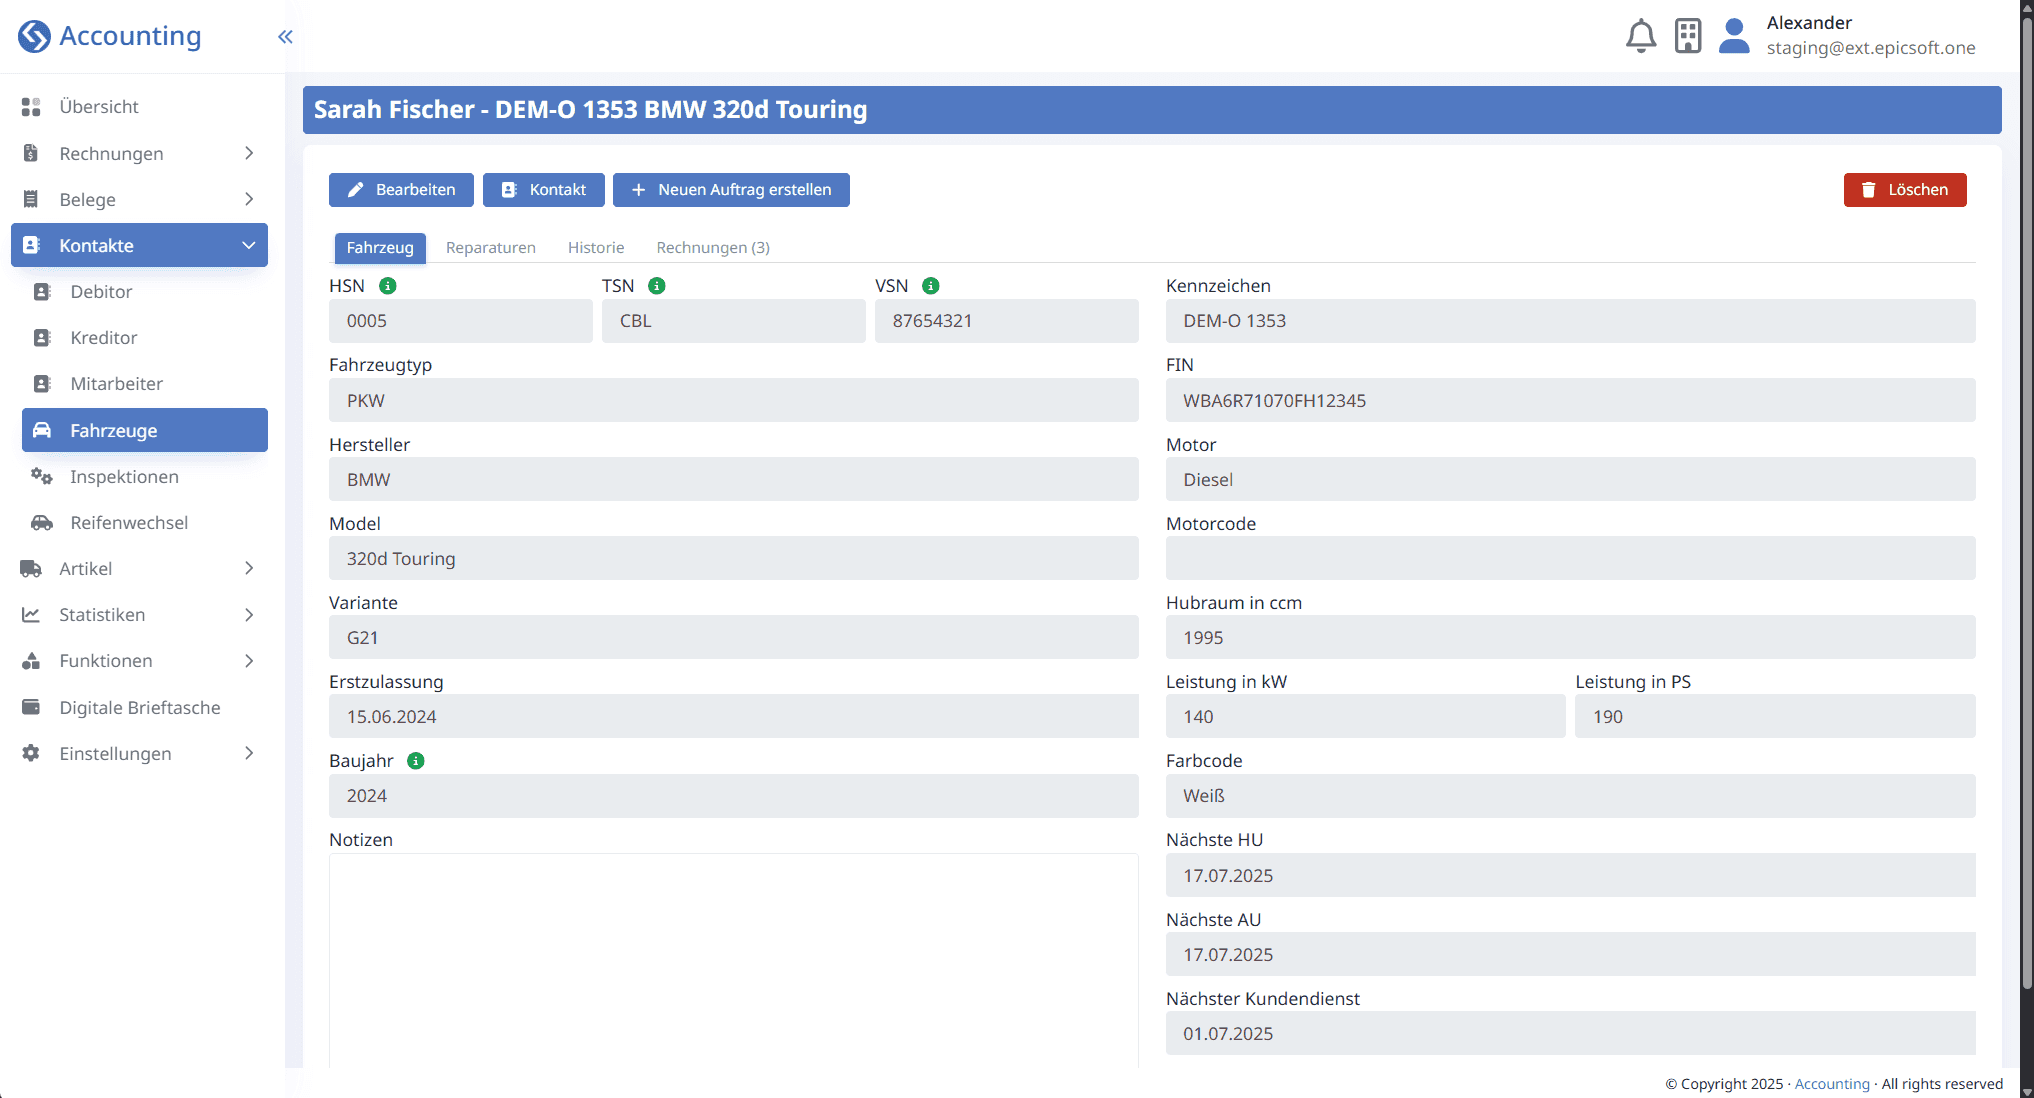This screenshot has height=1098, width=2034.
Task: Open Mitarbeiter list
Action: 144,384
